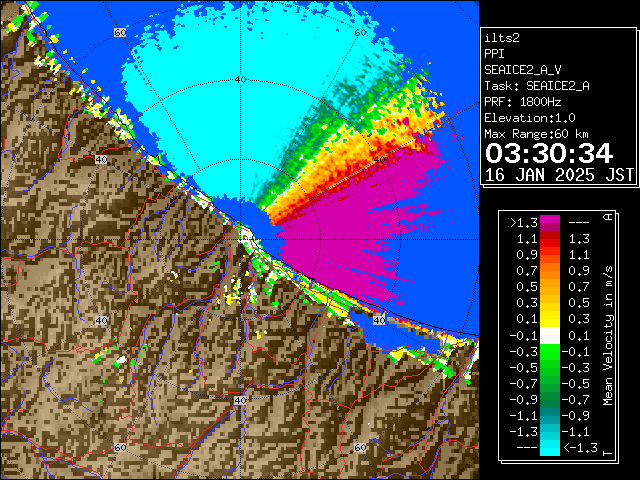Viewport: 640px width, 480px height.
Task: Click the radar site at range rings center
Action: coord(240,240)
